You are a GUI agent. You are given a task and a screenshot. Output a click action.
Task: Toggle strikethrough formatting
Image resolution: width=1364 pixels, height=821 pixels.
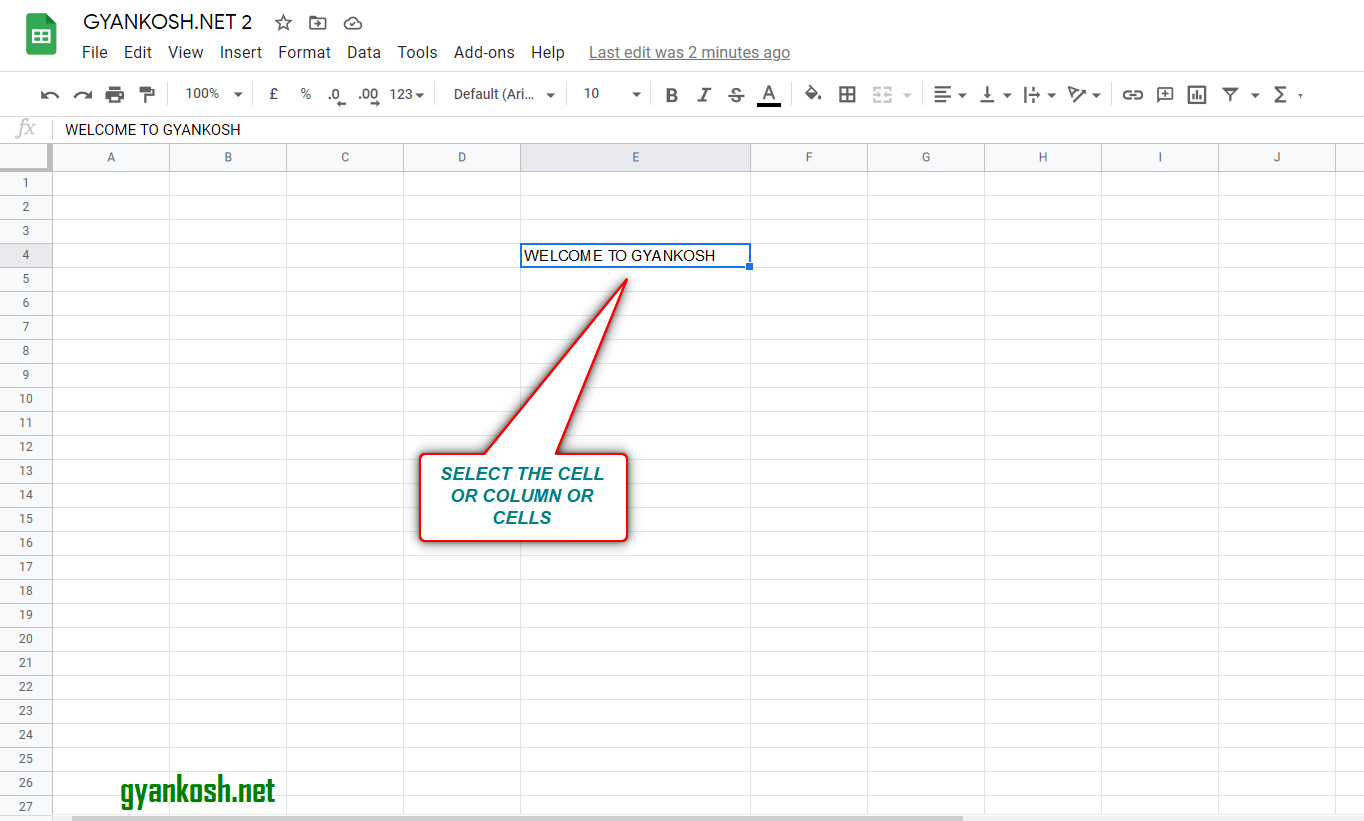point(736,95)
